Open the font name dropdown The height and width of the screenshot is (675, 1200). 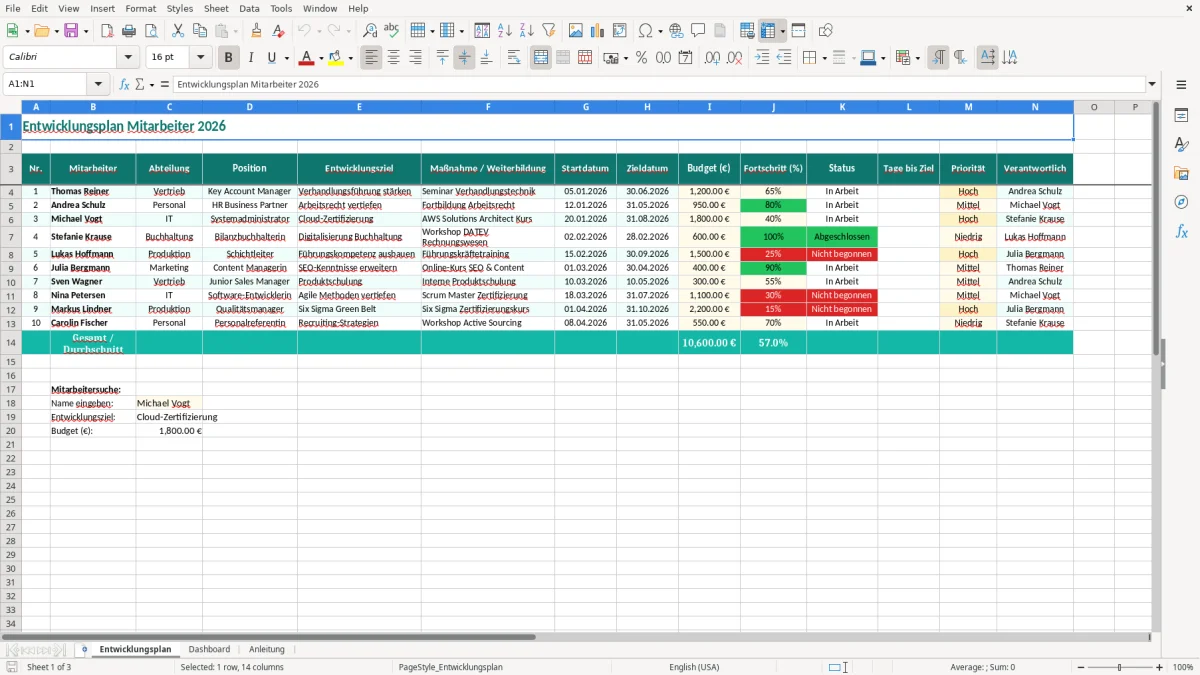(x=128, y=58)
